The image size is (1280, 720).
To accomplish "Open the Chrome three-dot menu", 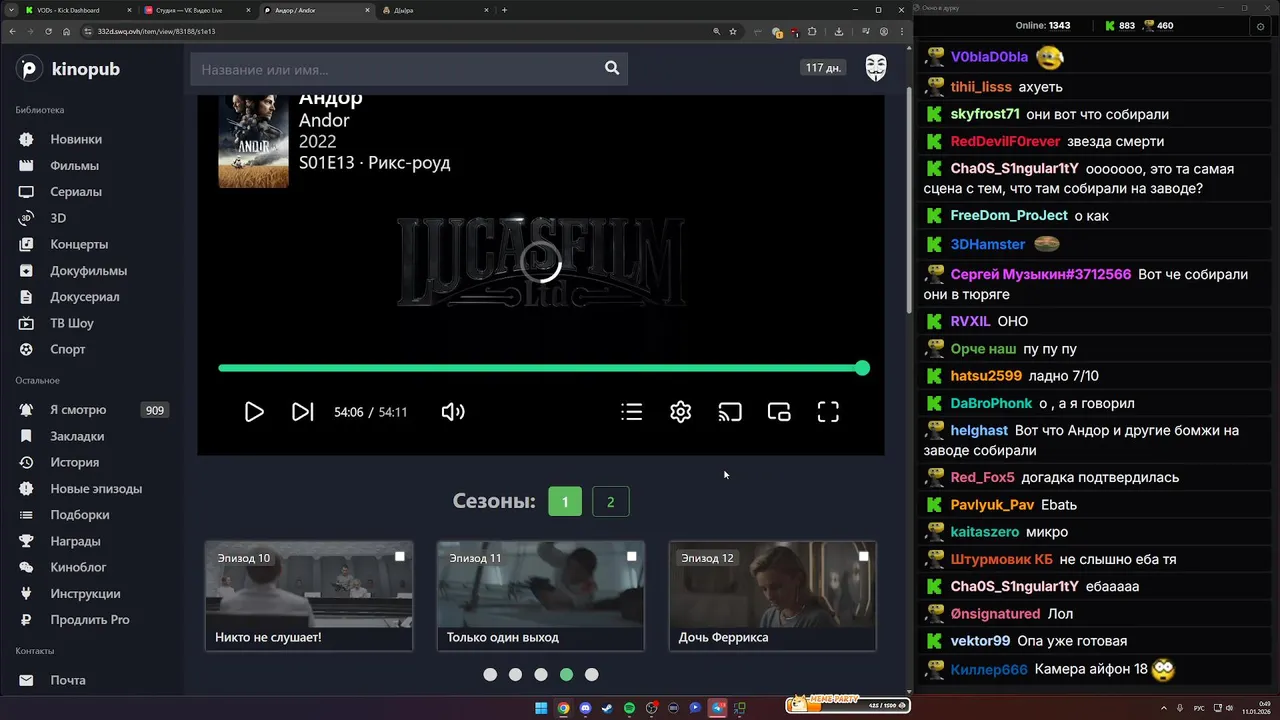I will 900,31.
